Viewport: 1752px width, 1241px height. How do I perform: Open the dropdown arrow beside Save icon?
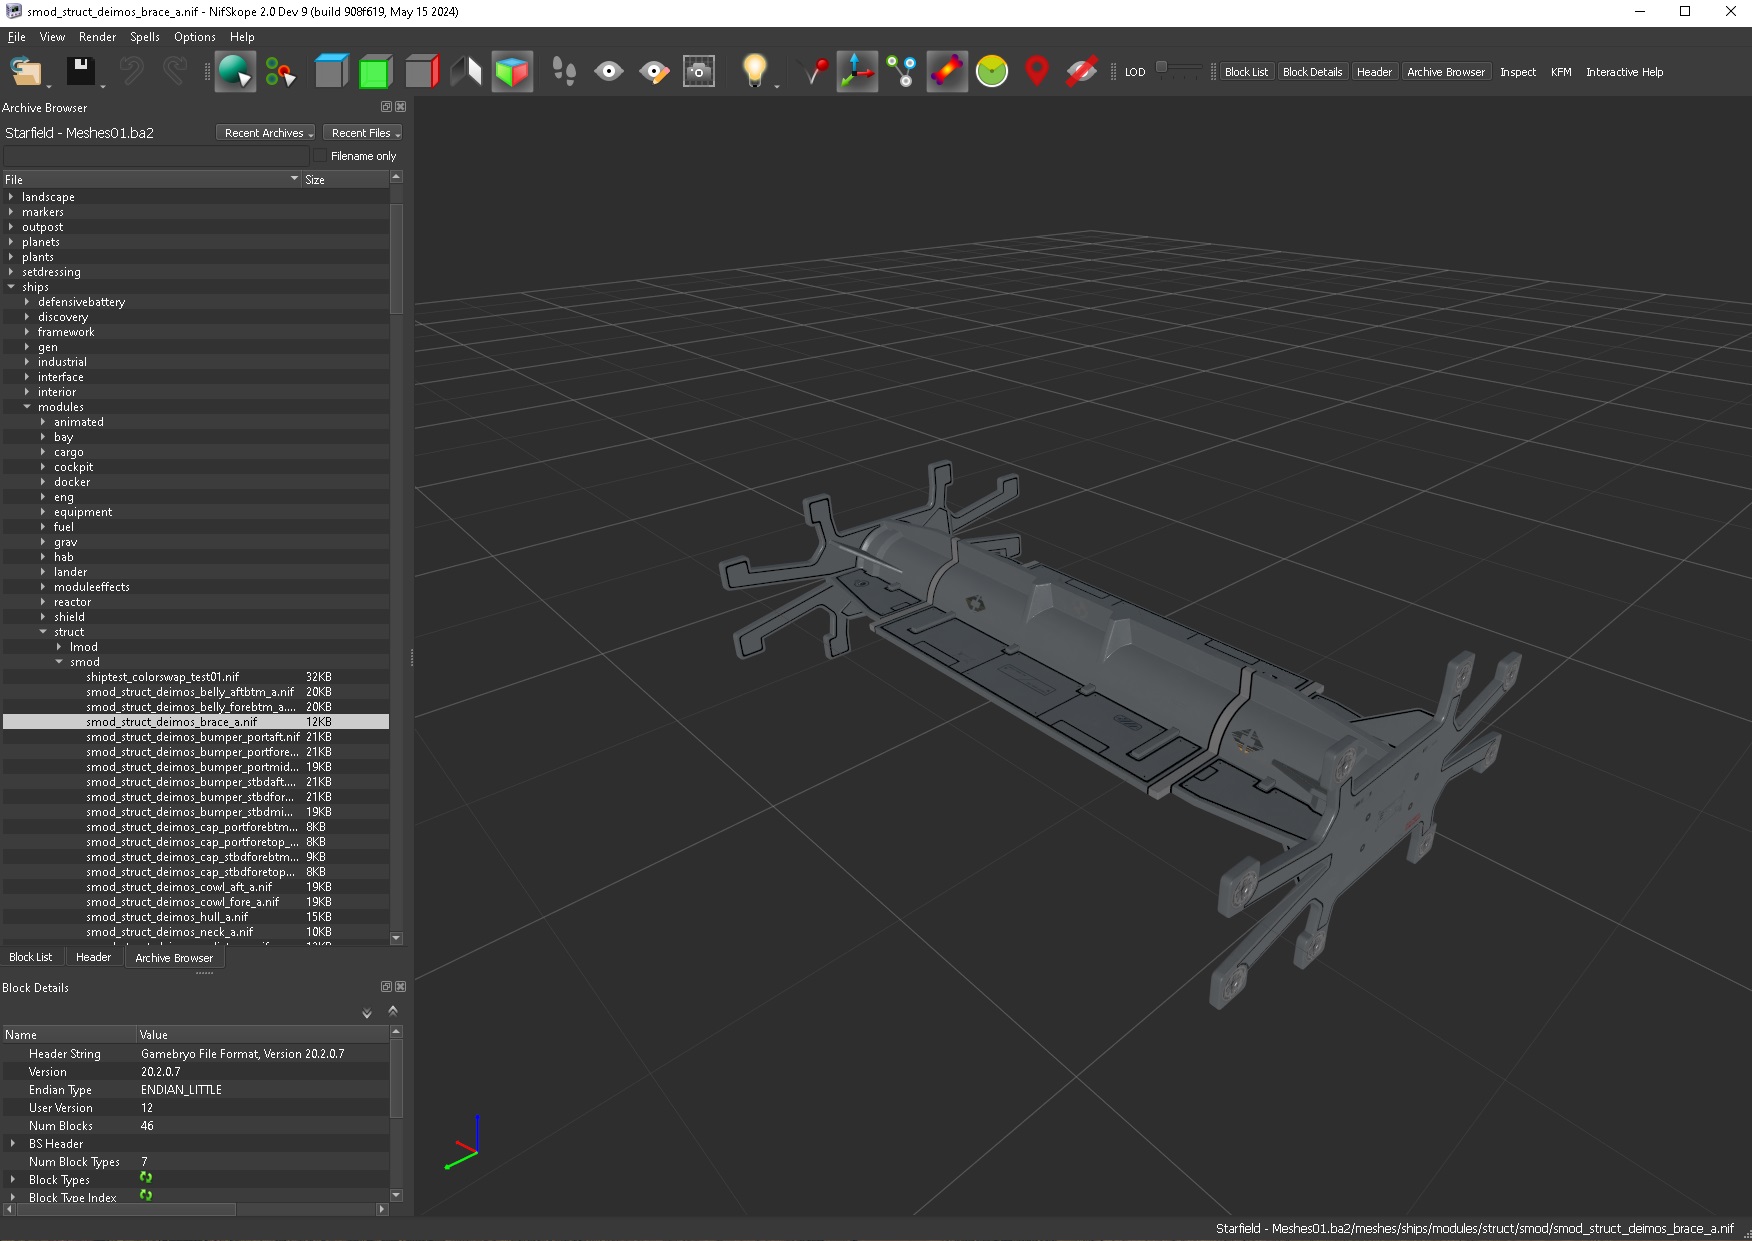(103, 86)
